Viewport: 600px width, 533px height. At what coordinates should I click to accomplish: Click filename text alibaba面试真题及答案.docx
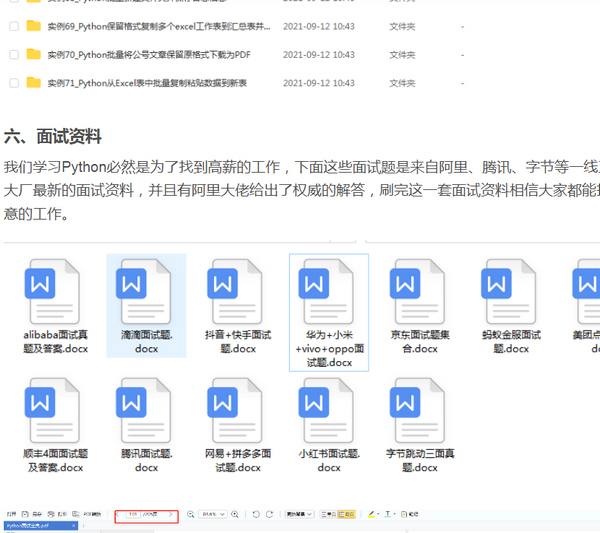55,342
